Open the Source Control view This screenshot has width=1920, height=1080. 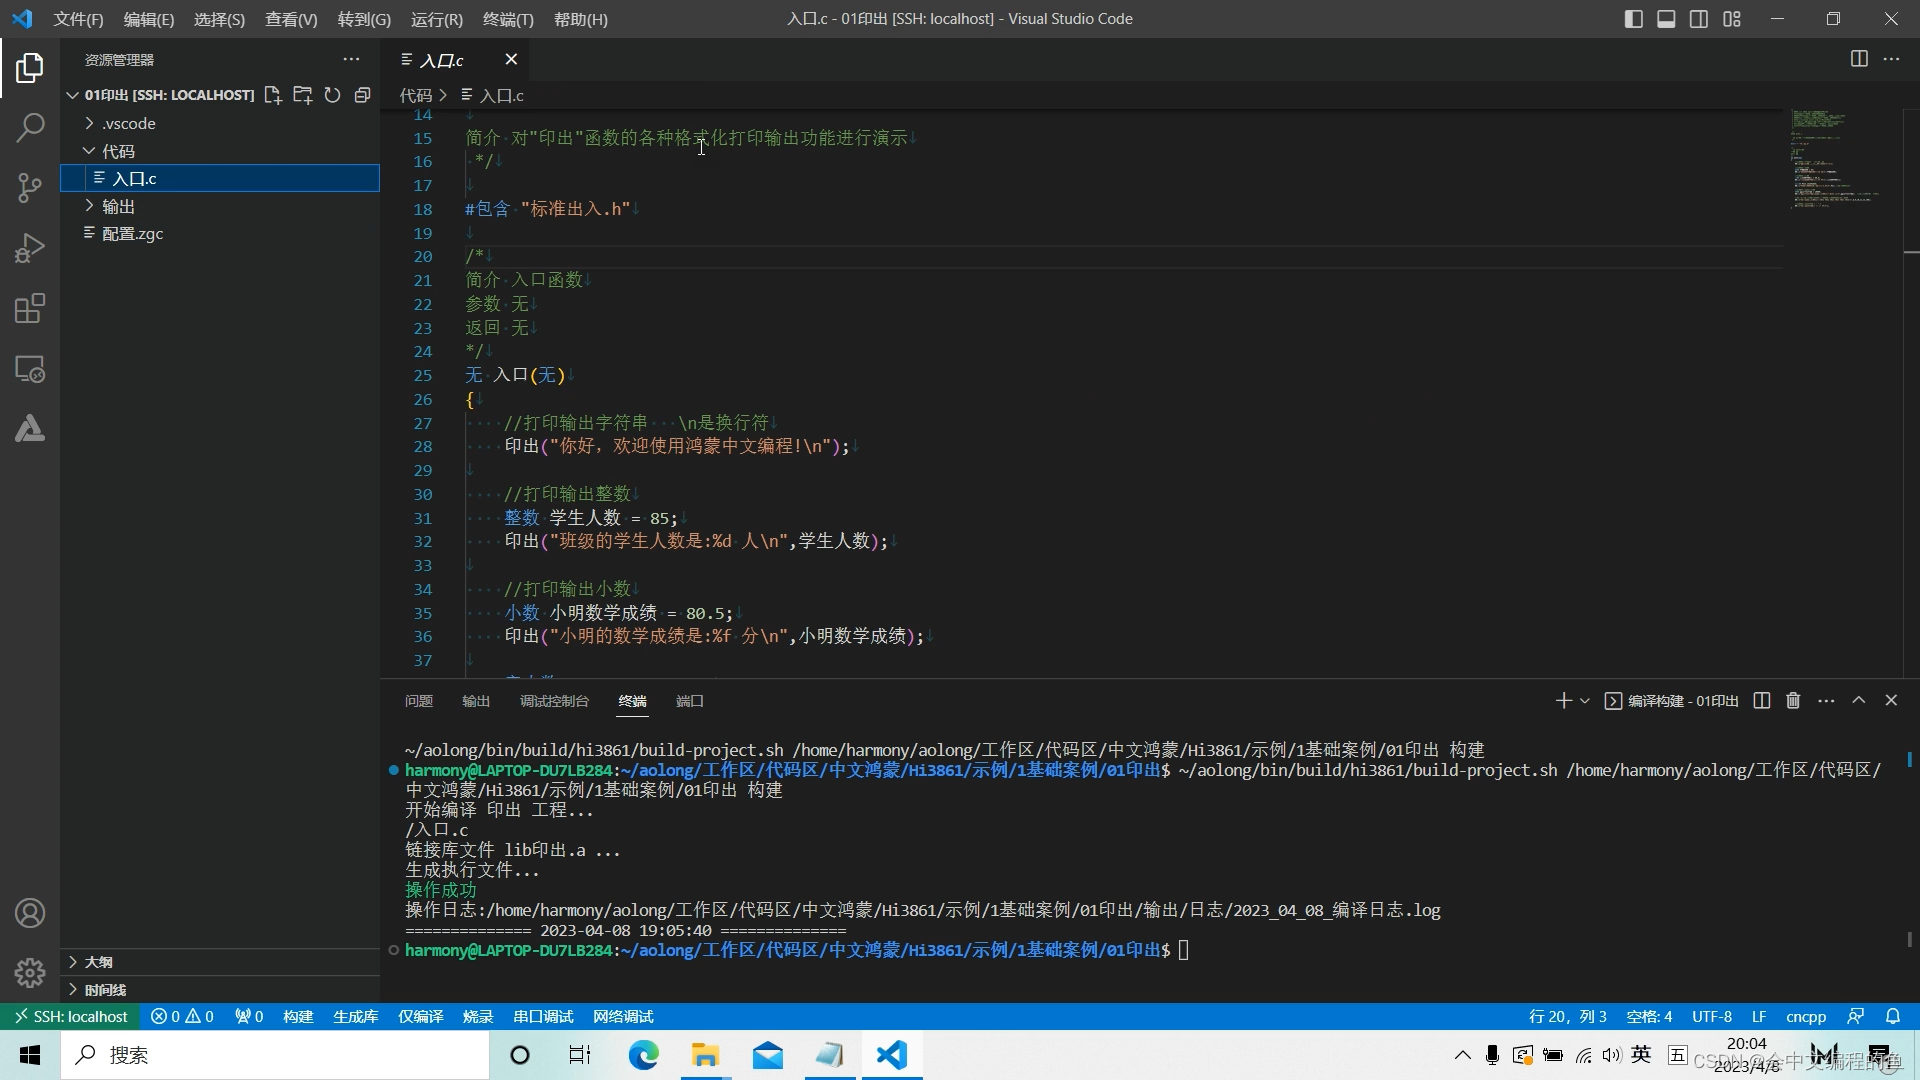[x=30, y=188]
